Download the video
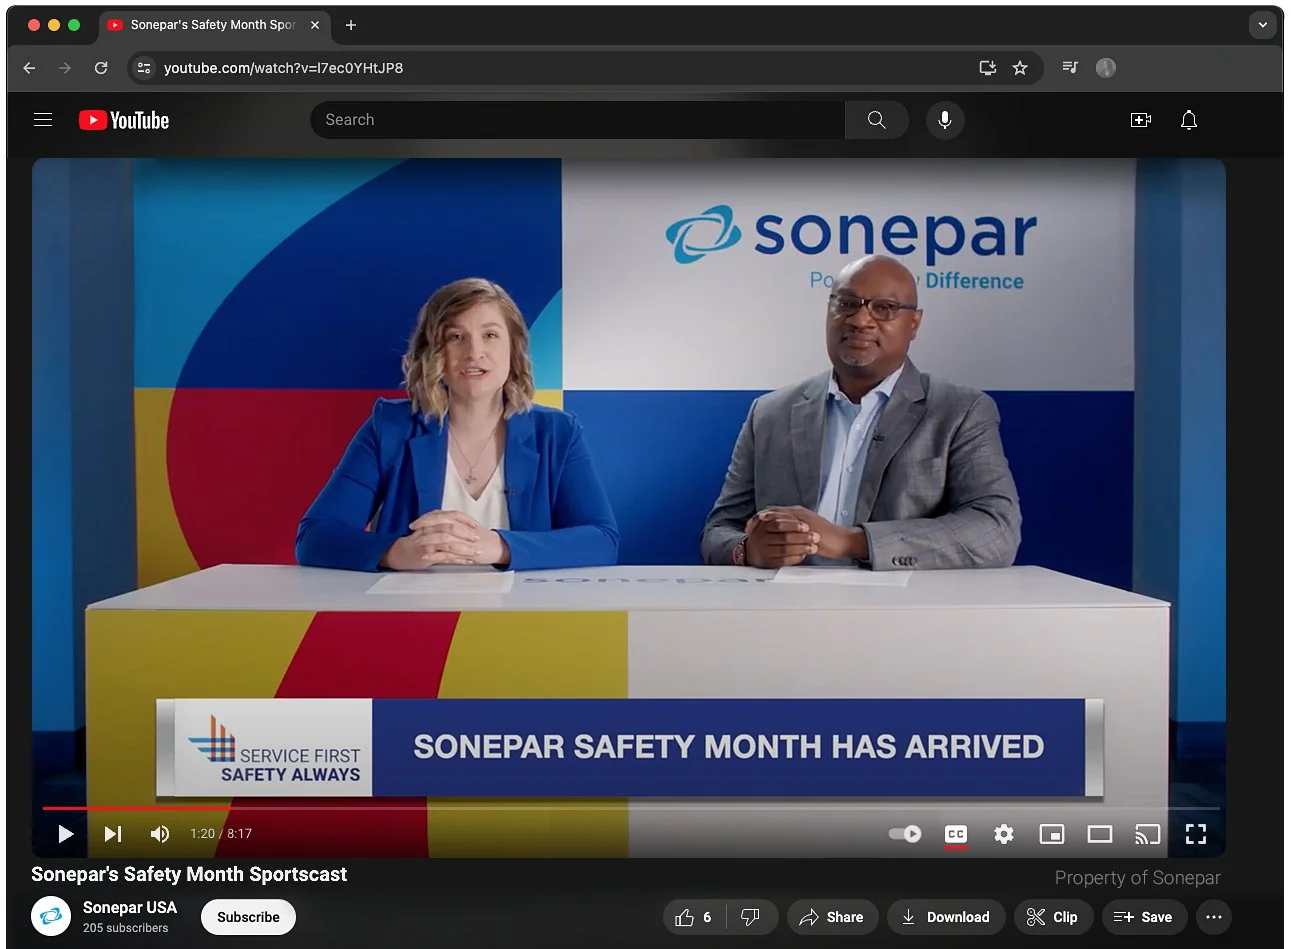The width and height of the screenshot is (1291, 949). click(x=945, y=917)
